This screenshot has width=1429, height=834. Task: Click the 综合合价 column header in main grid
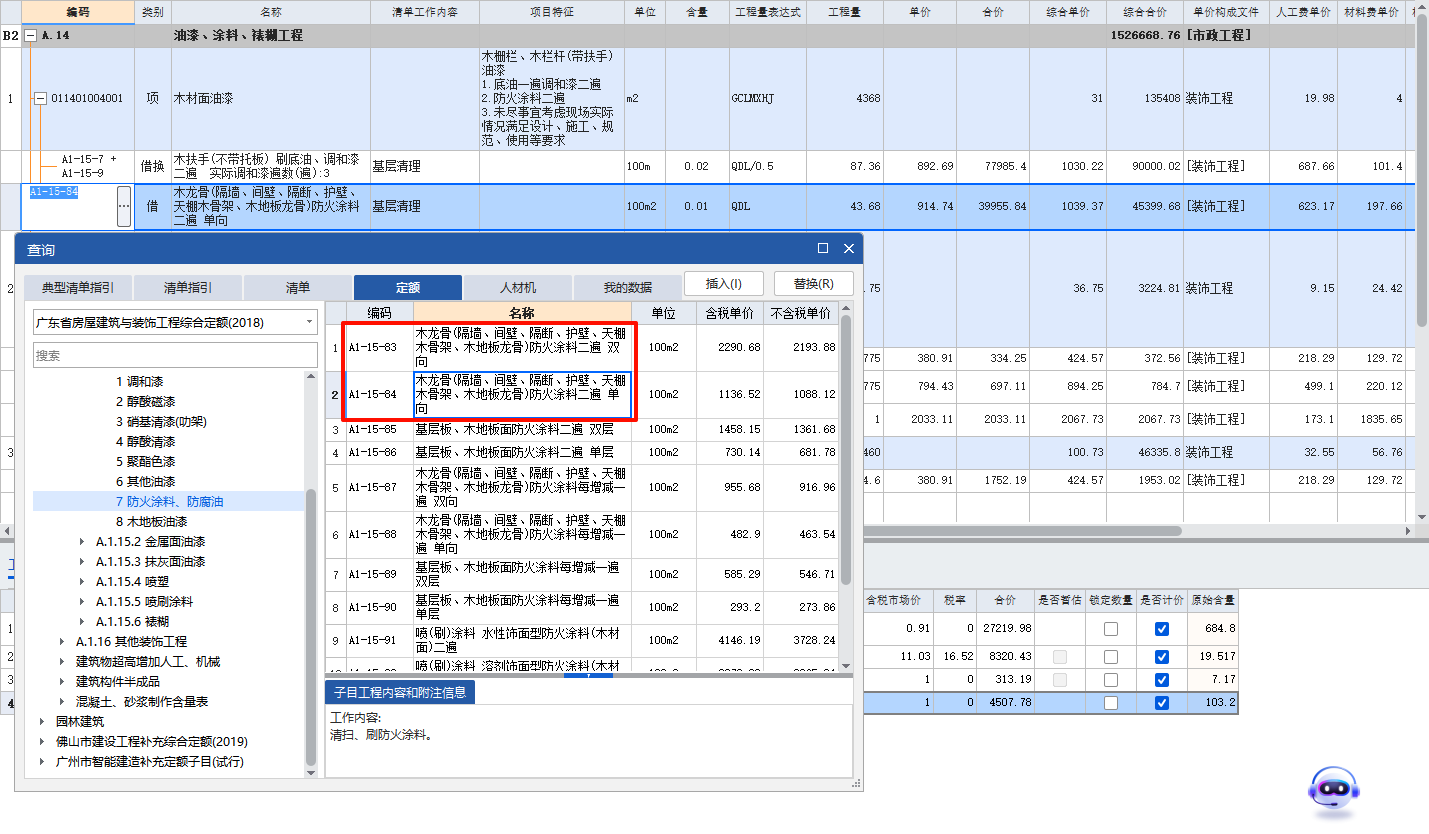[x=1145, y=13]
